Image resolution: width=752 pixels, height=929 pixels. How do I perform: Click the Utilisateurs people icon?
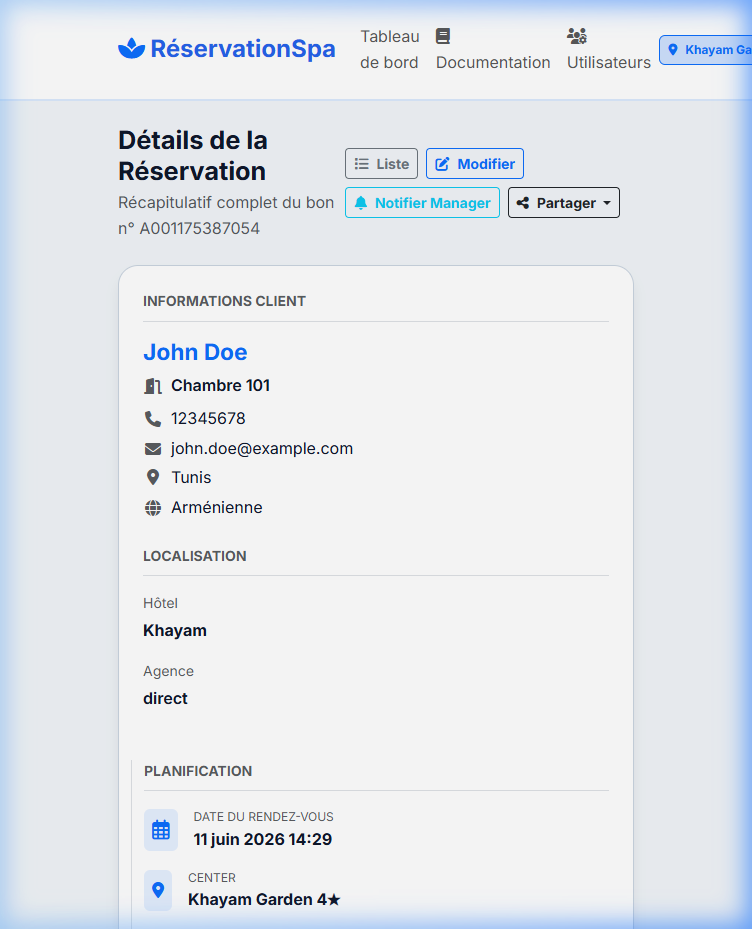(577, 36)
